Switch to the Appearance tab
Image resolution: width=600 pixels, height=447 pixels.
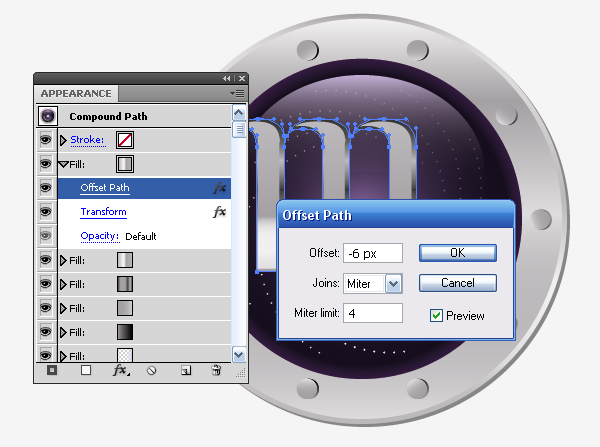(x=76, y=93)
